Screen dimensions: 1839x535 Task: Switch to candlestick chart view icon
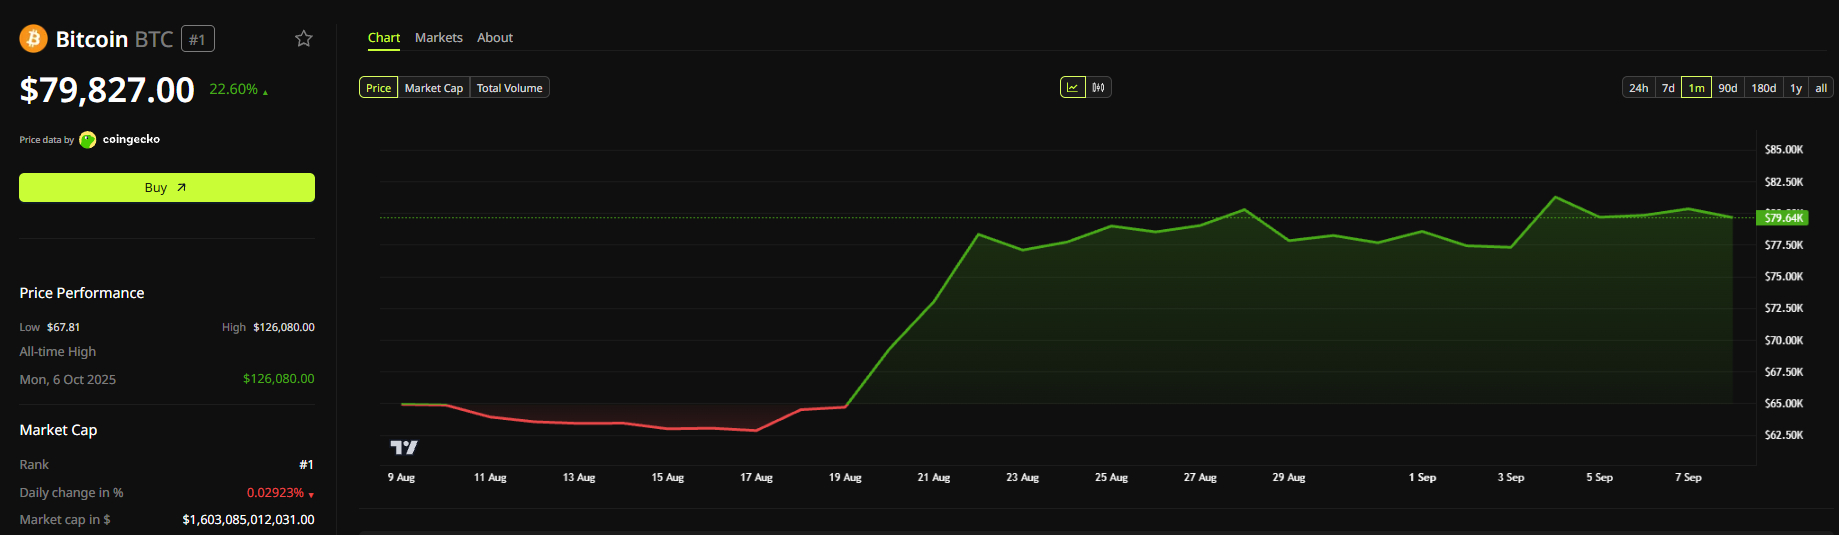click(1098, 87)
